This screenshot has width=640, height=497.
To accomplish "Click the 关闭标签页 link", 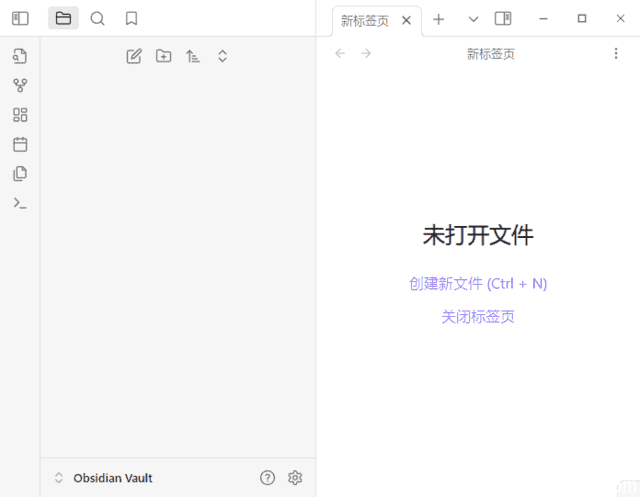I will point(478,317).
